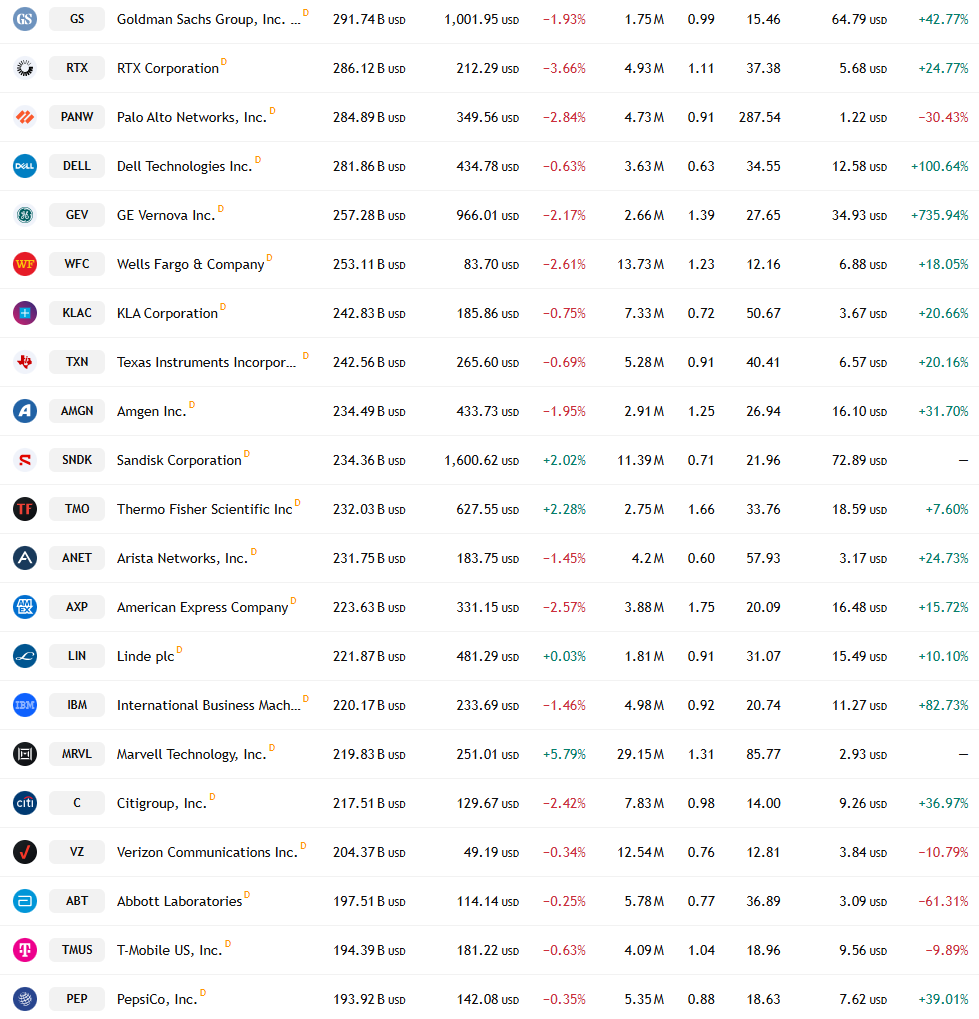Open the GS ticker symbol
This screenshot has width=979, height=1019.
click(x=77, y=19)
